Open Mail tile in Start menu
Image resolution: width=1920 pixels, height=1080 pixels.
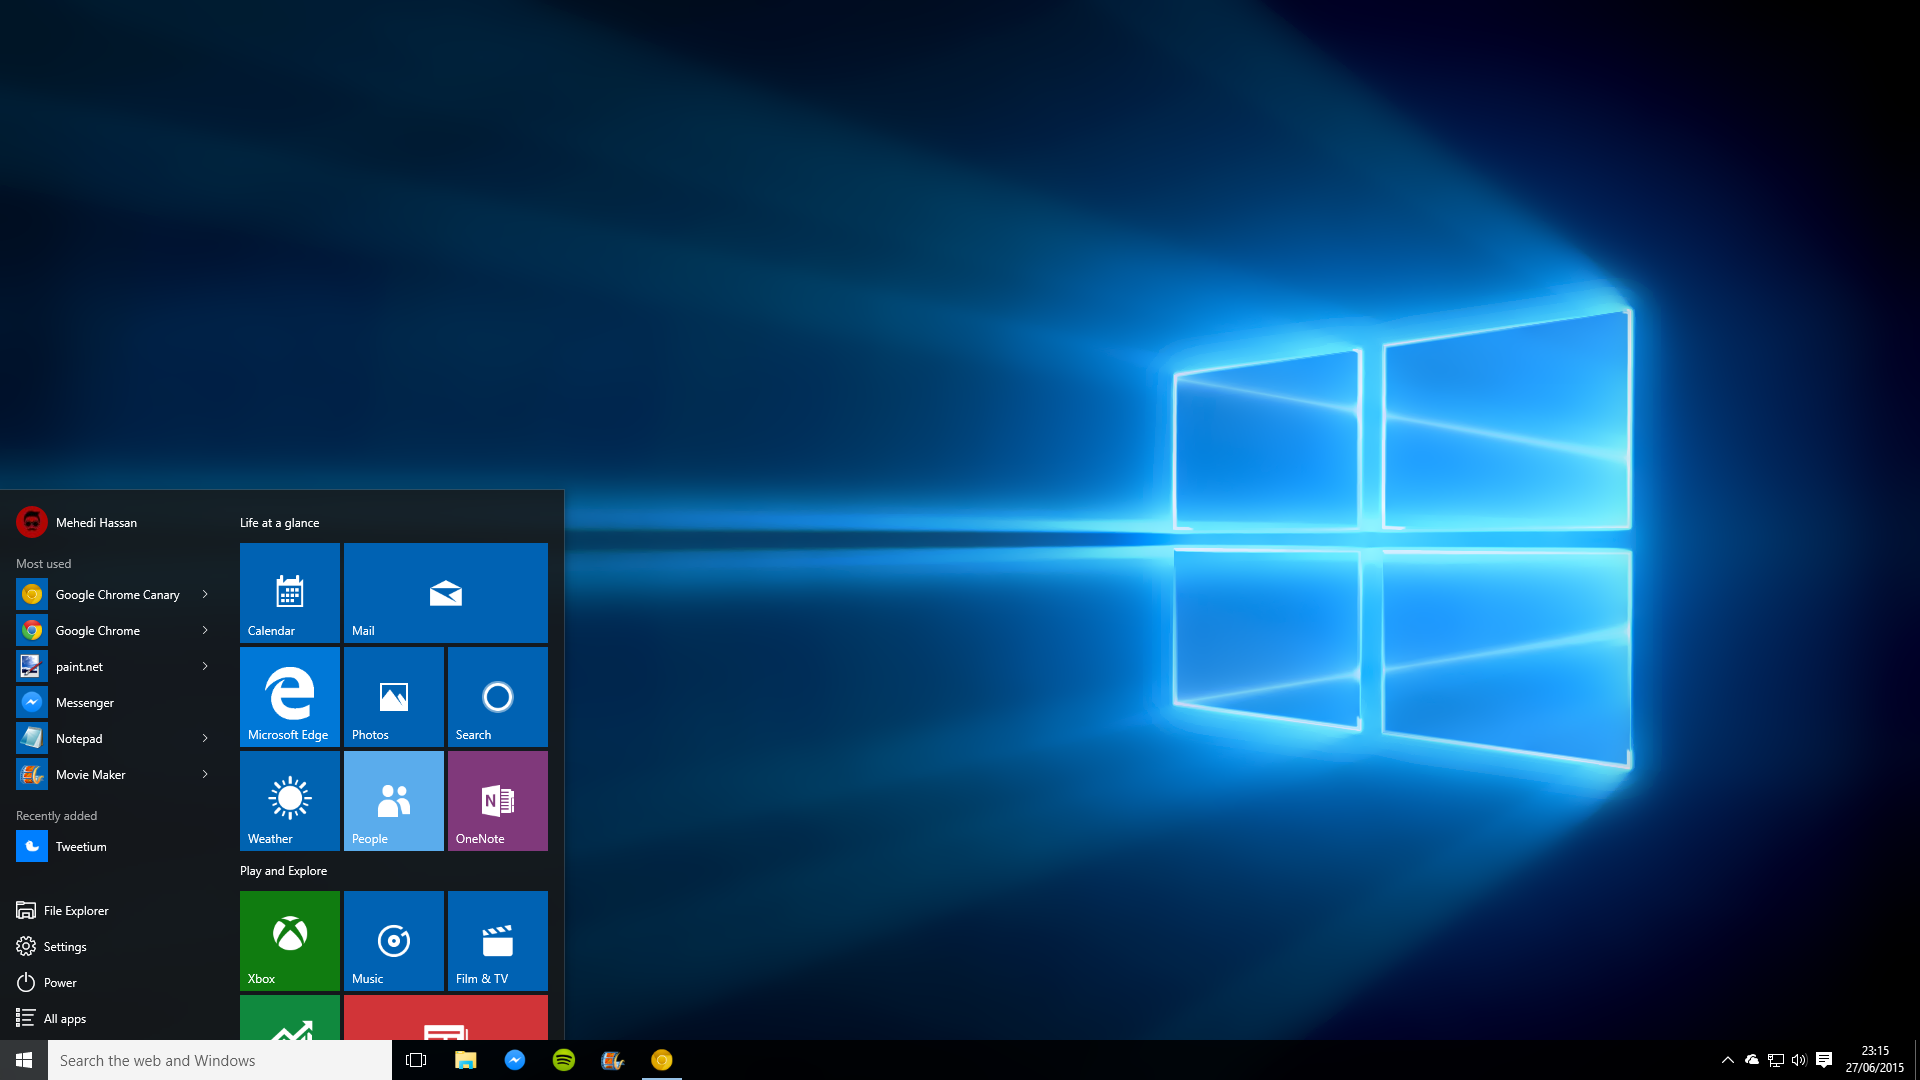click(446, 592)
